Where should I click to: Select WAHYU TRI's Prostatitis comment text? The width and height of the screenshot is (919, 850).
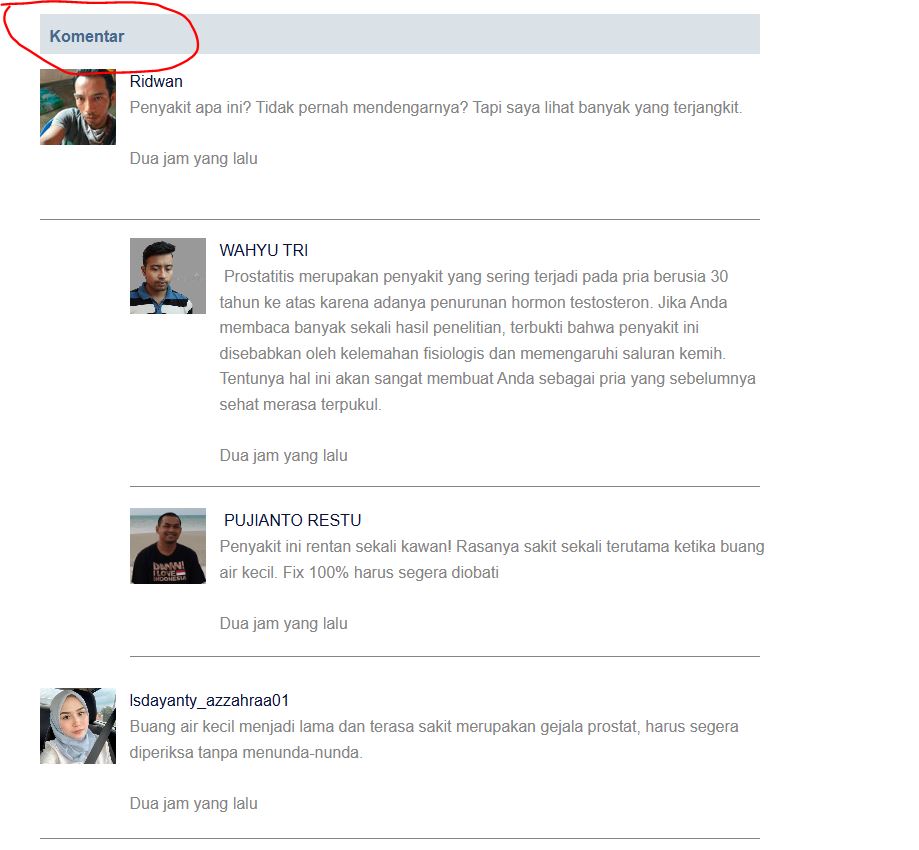click(488, 340)
